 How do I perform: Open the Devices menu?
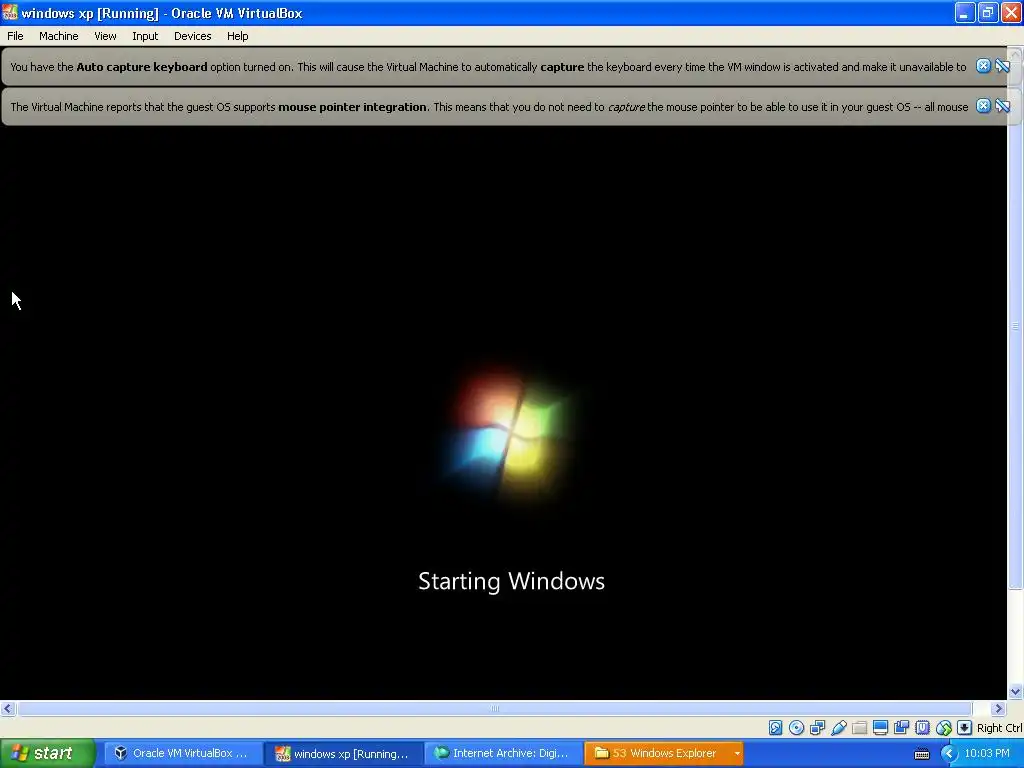192,36
